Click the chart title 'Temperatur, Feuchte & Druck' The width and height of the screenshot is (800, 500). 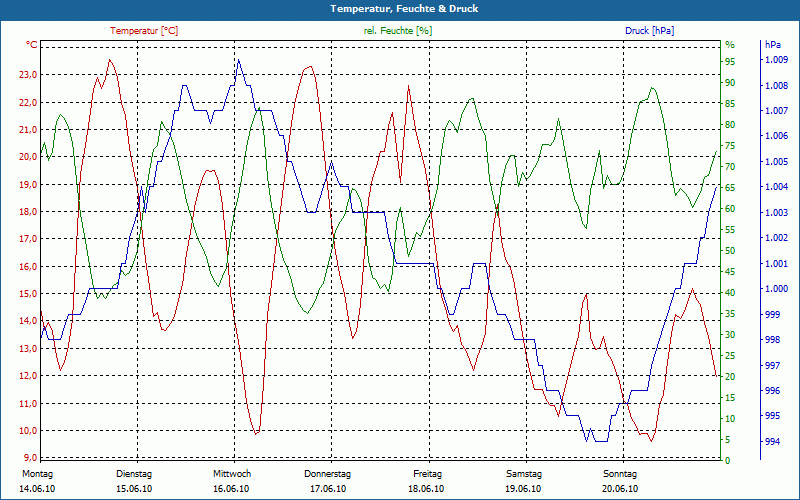pos(404,9)
